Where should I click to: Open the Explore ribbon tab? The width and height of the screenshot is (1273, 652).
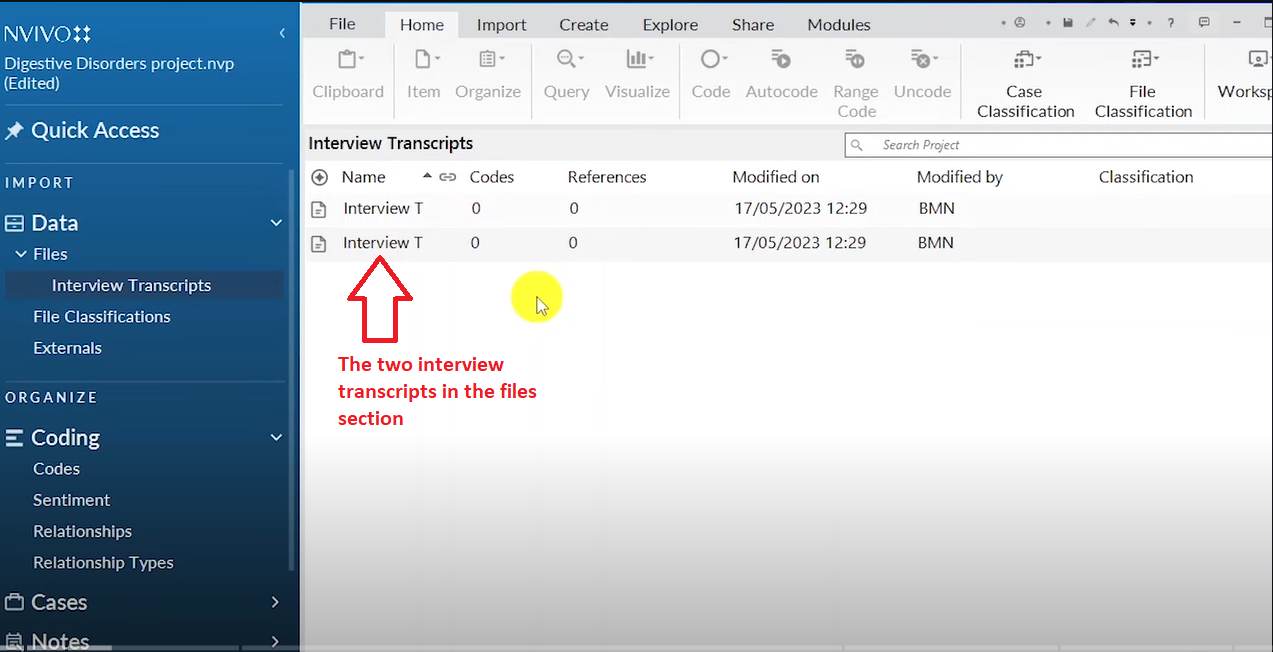[669, 24]
